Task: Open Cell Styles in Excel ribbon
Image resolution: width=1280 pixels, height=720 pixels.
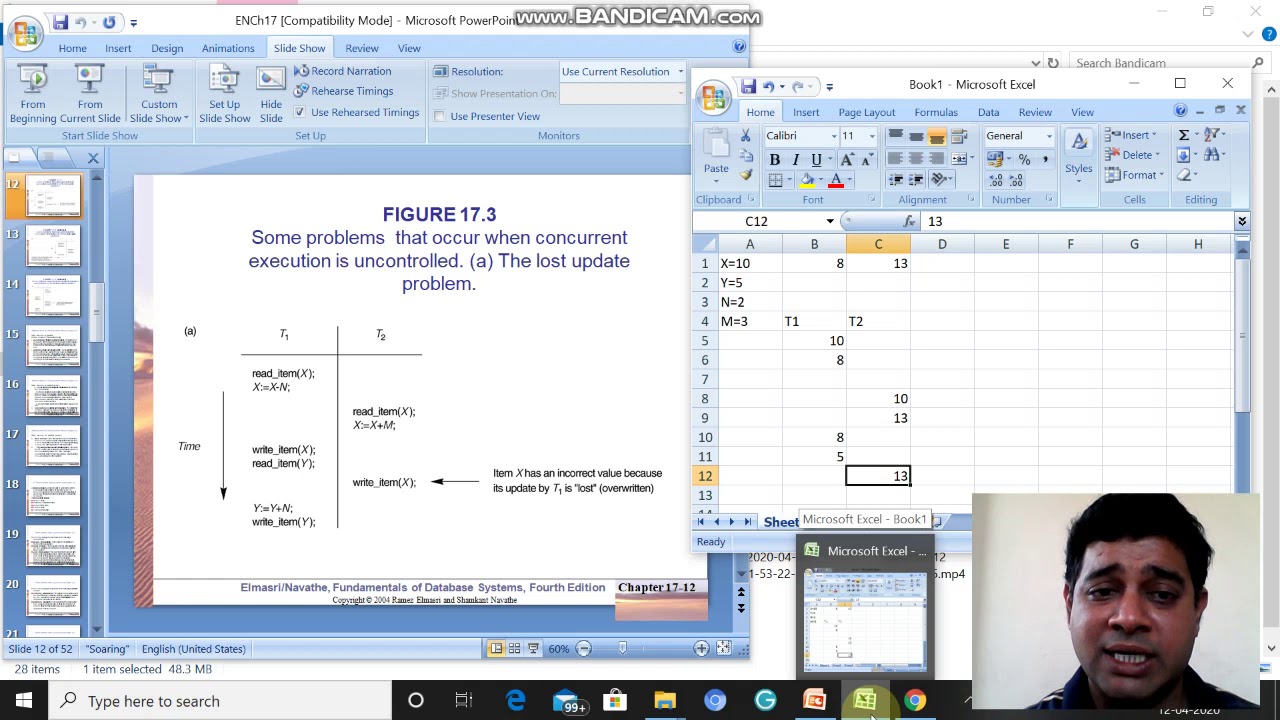Action: (1078, 156)
